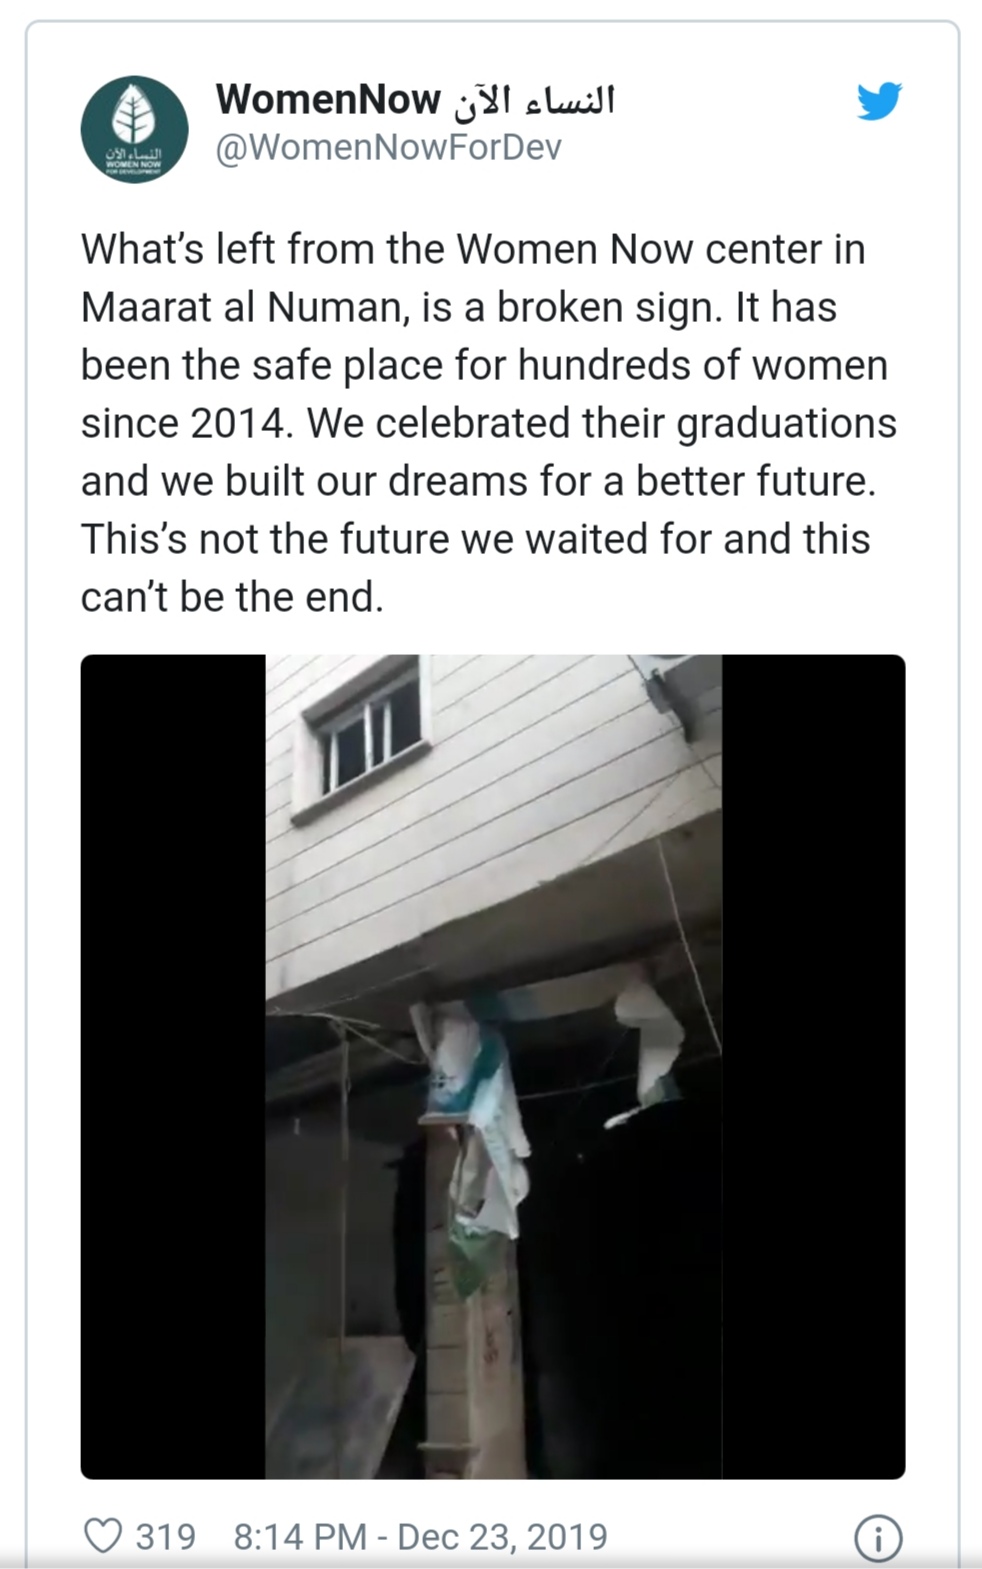Screen dimensions: 982x1569
Task: Play the embedded video of the broken sign
Action: point(493,1067)
